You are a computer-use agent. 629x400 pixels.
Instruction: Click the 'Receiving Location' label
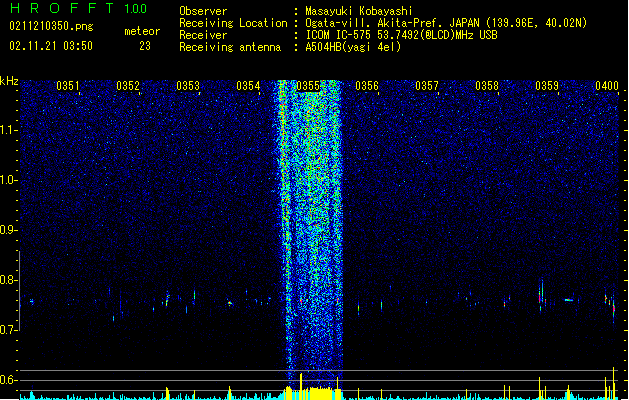[233, 23]
